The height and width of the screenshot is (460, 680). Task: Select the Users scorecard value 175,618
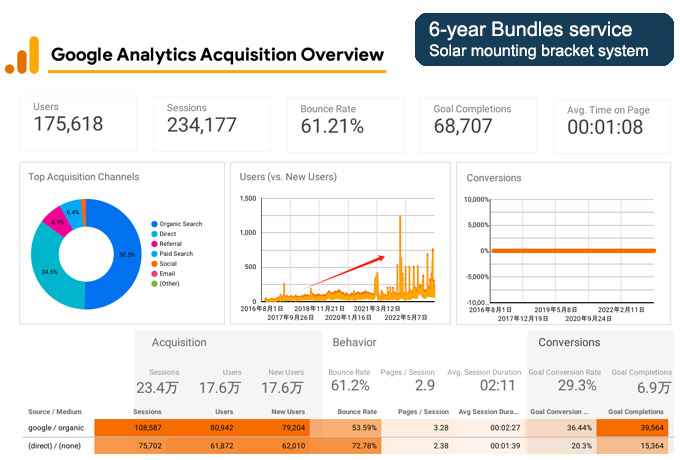[x=69, y=124]
